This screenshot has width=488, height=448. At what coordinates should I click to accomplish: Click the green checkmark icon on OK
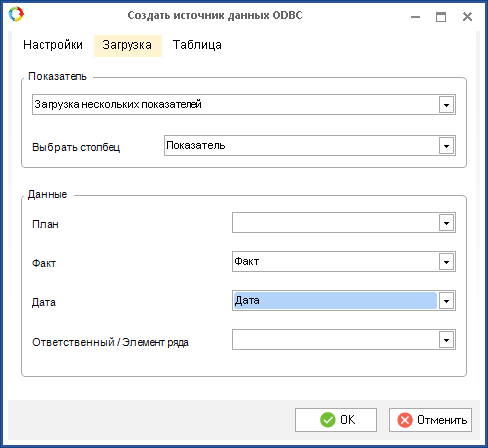pyautogui.click(x=328, y=420)
